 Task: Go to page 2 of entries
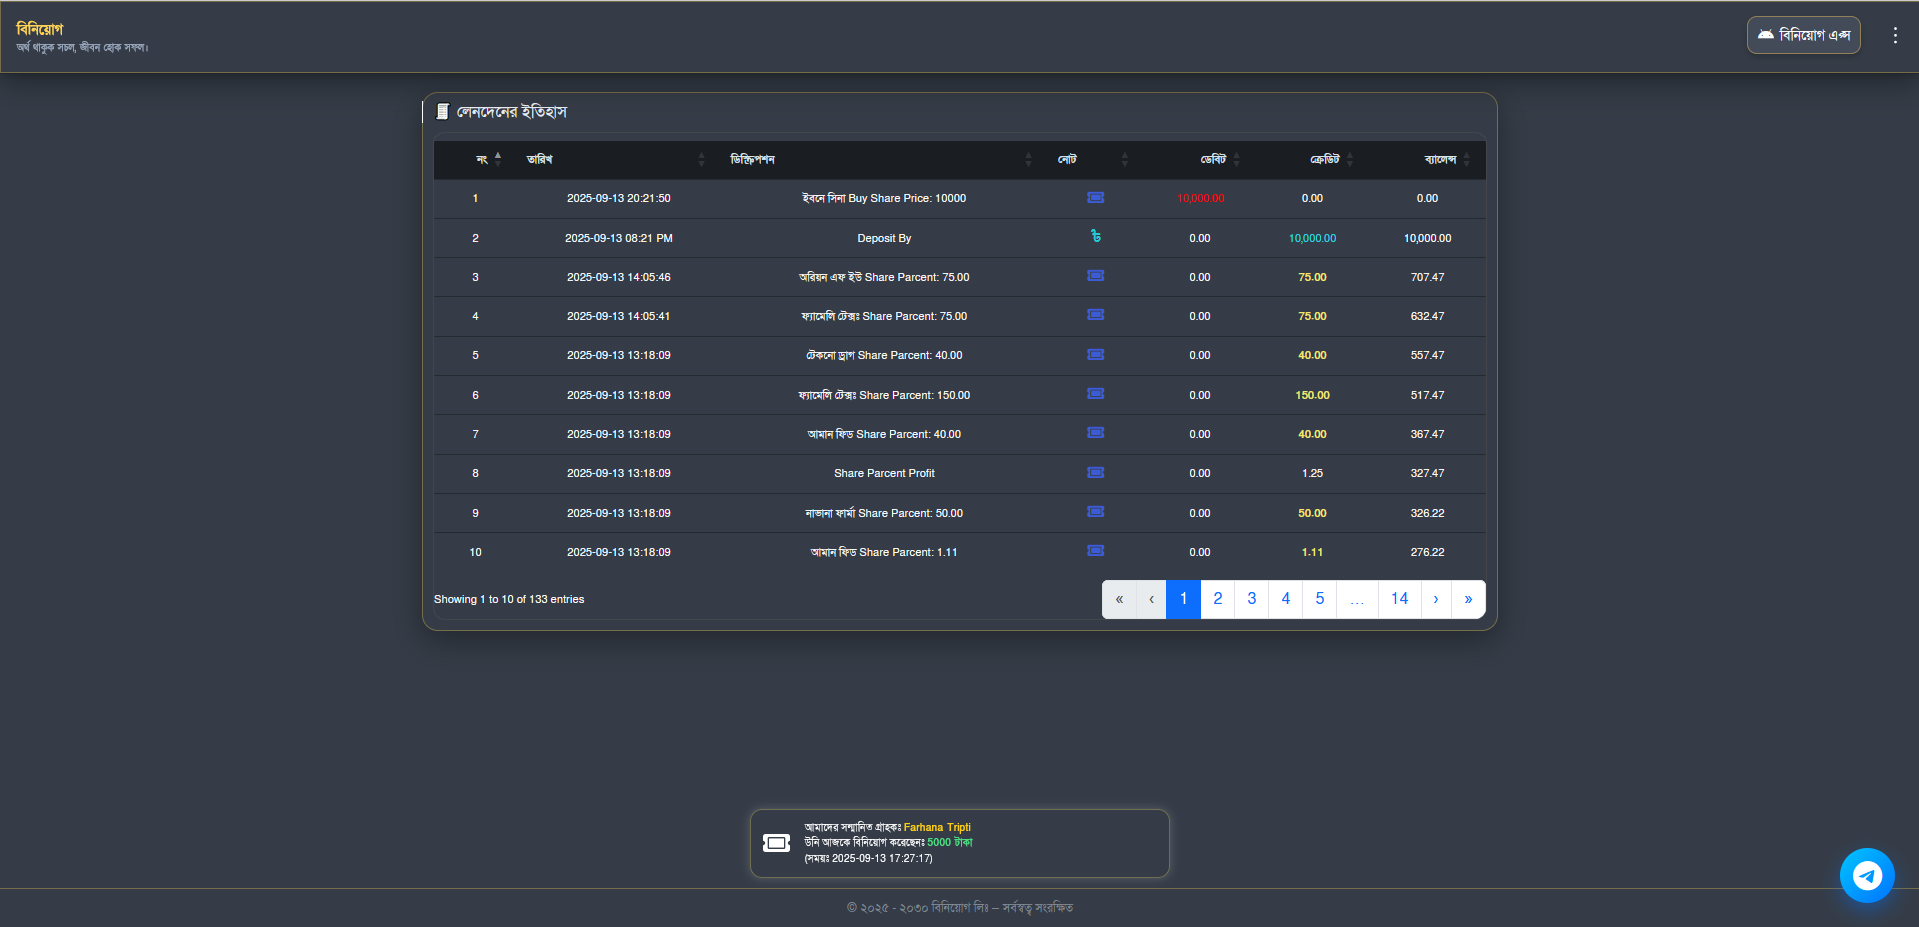[1217, 599]
